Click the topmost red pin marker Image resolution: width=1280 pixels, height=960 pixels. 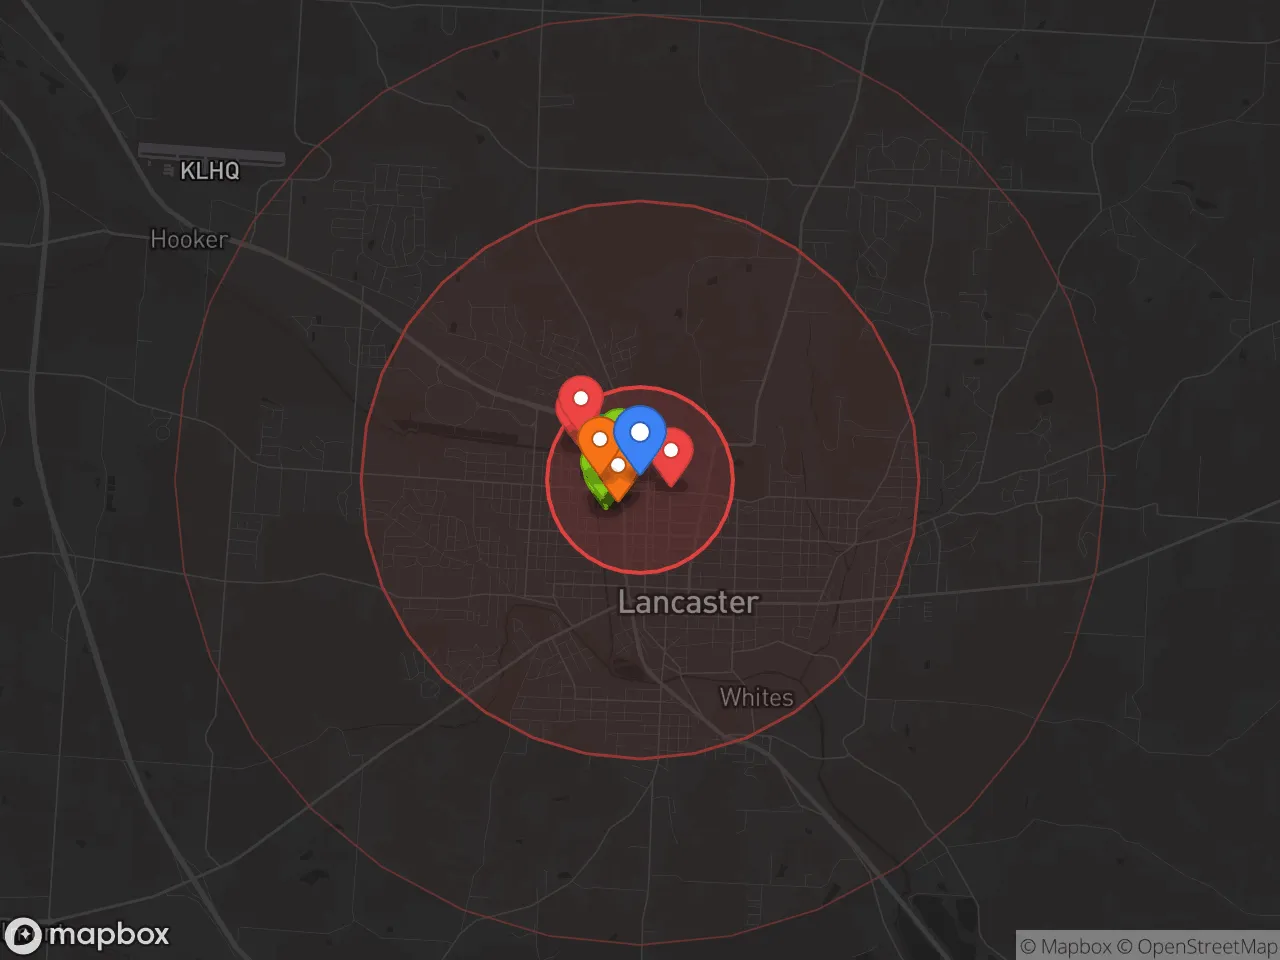(x=580, y=399)
